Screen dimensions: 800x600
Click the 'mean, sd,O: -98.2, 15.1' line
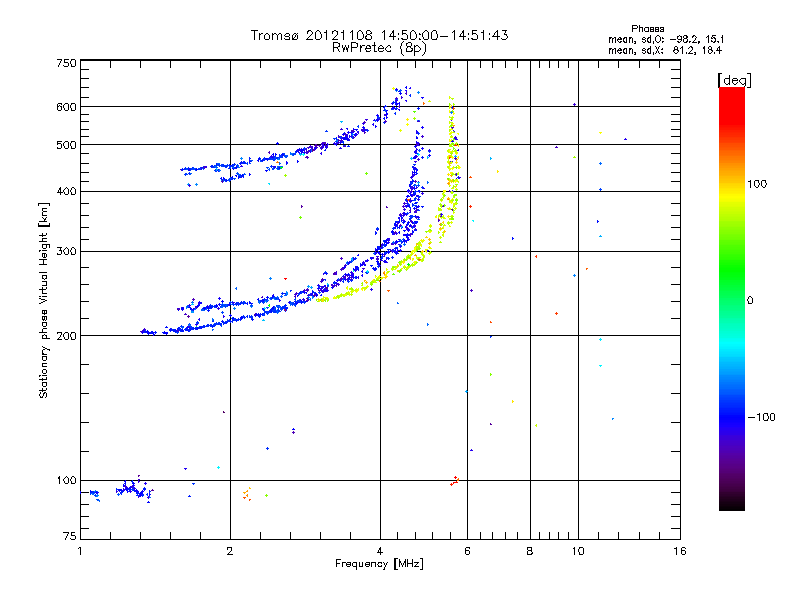tap(666, 39)
